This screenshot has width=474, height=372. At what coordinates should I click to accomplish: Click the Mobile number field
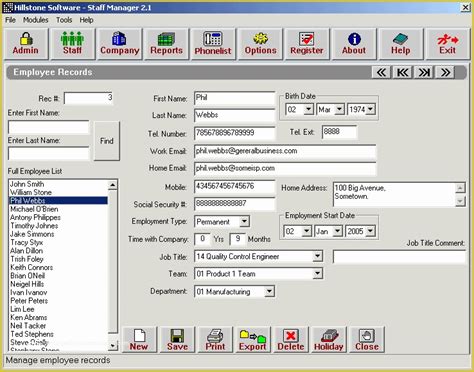(235, 186)
